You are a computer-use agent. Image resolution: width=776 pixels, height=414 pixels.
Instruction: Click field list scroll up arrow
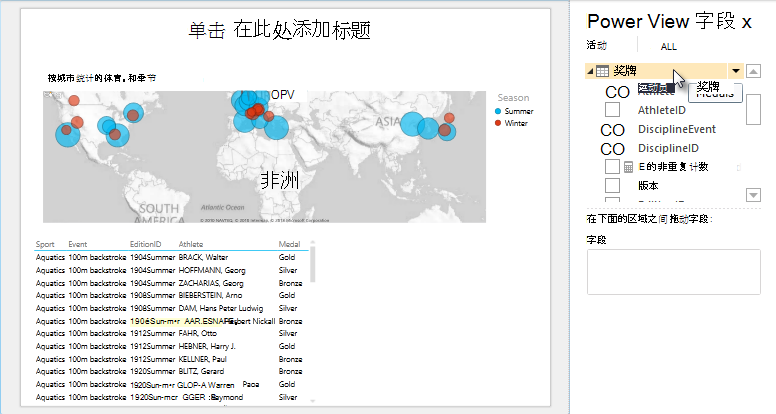coord(753,71)
